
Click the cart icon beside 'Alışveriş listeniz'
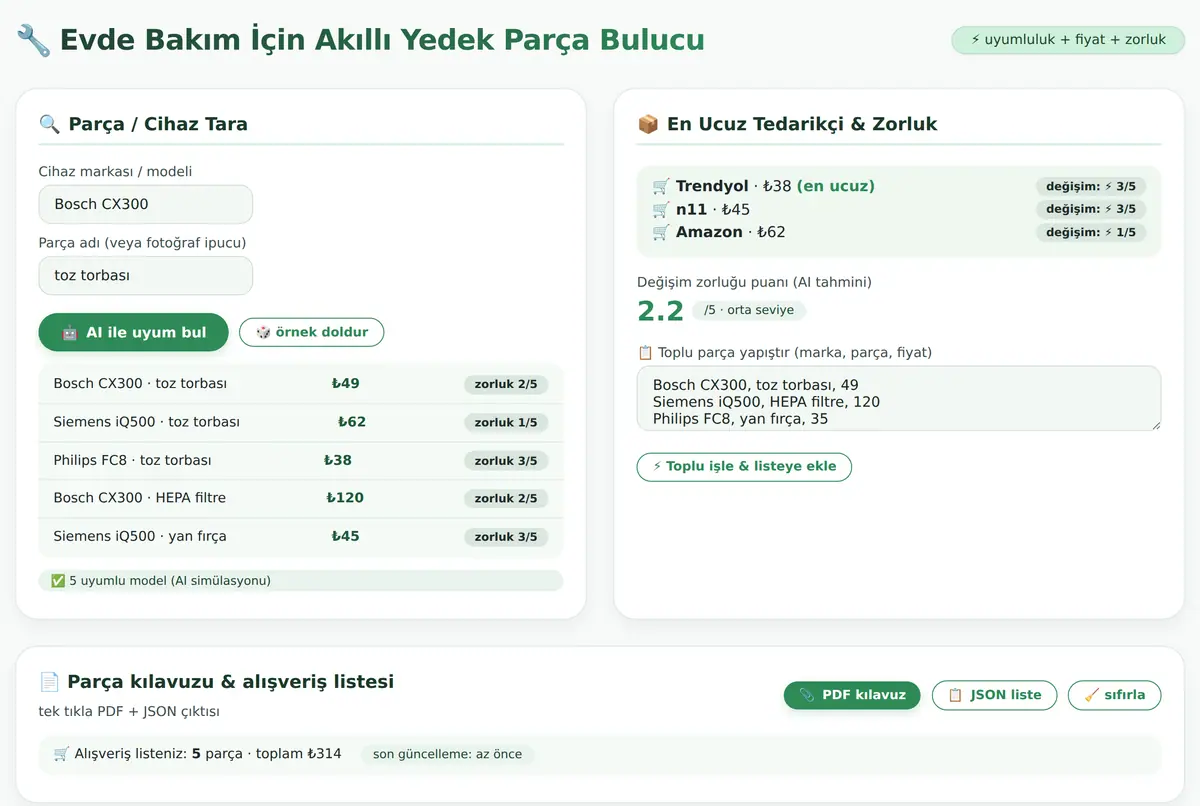click(62, 753)
